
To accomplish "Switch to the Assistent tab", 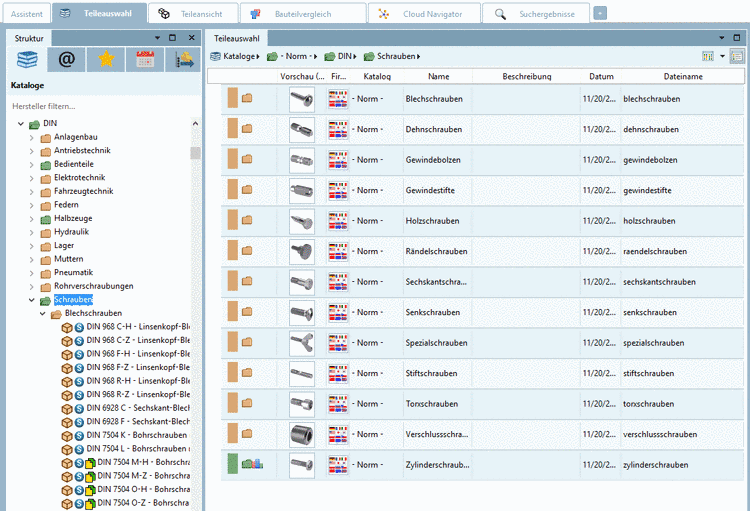I will tap(26, 14).
